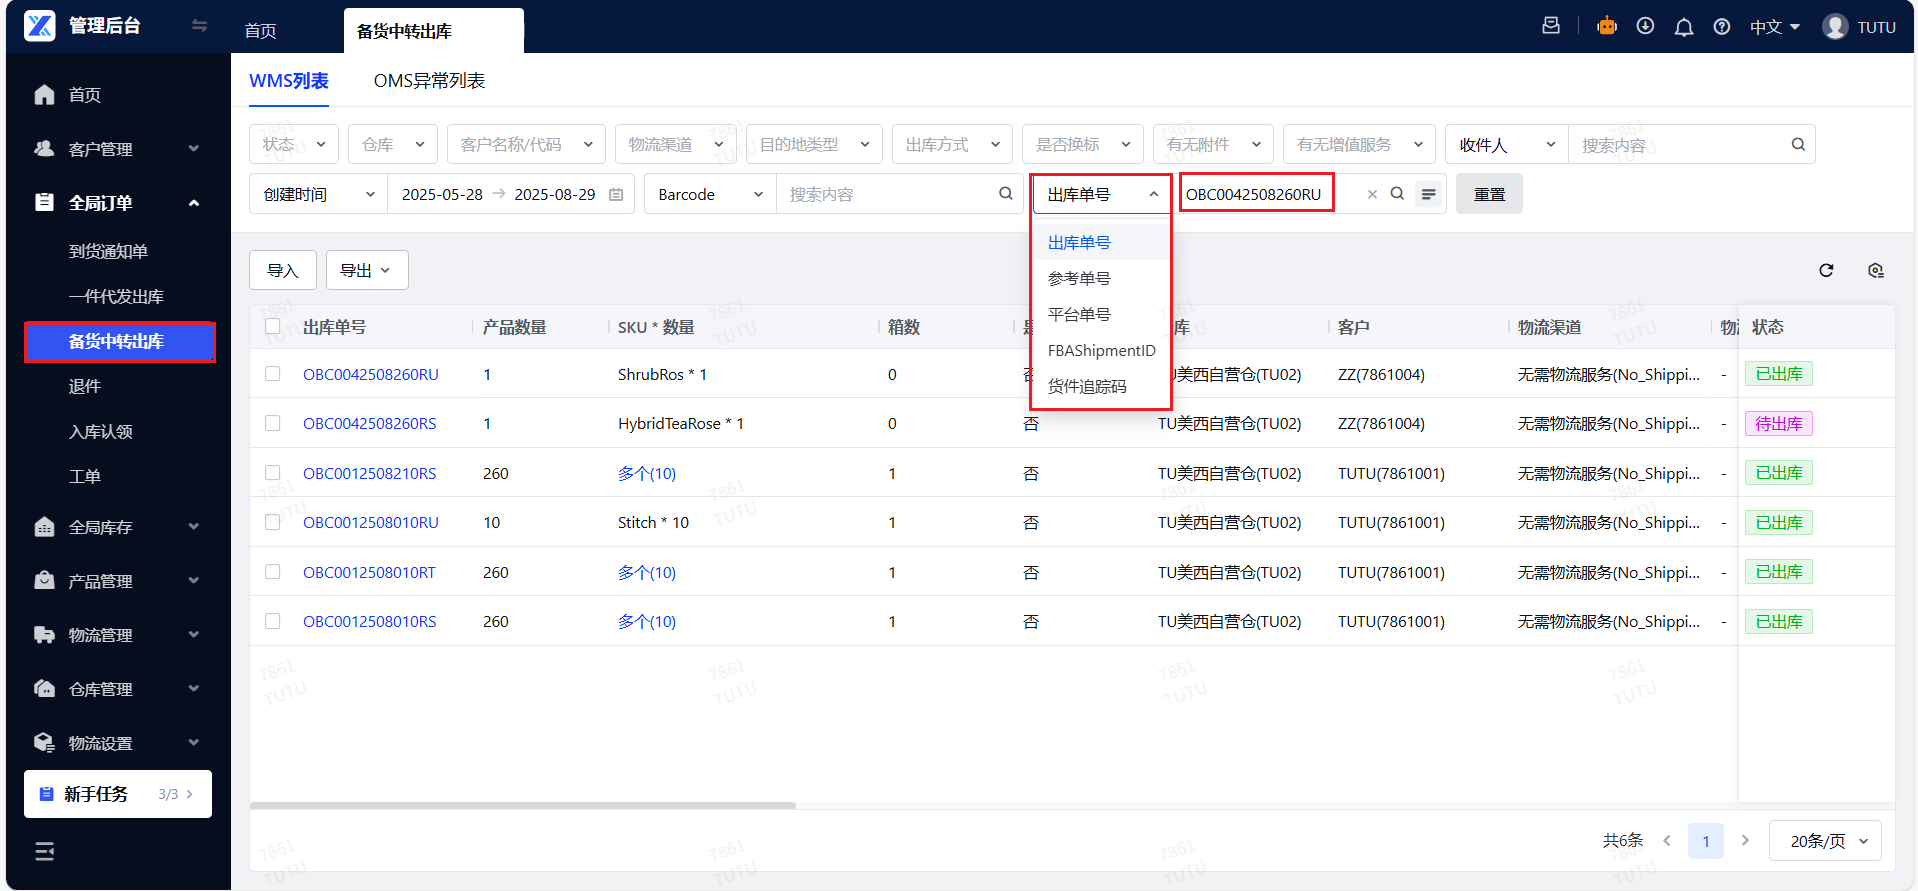Open order link OBC0012508210RS

(x=369, y=473)
